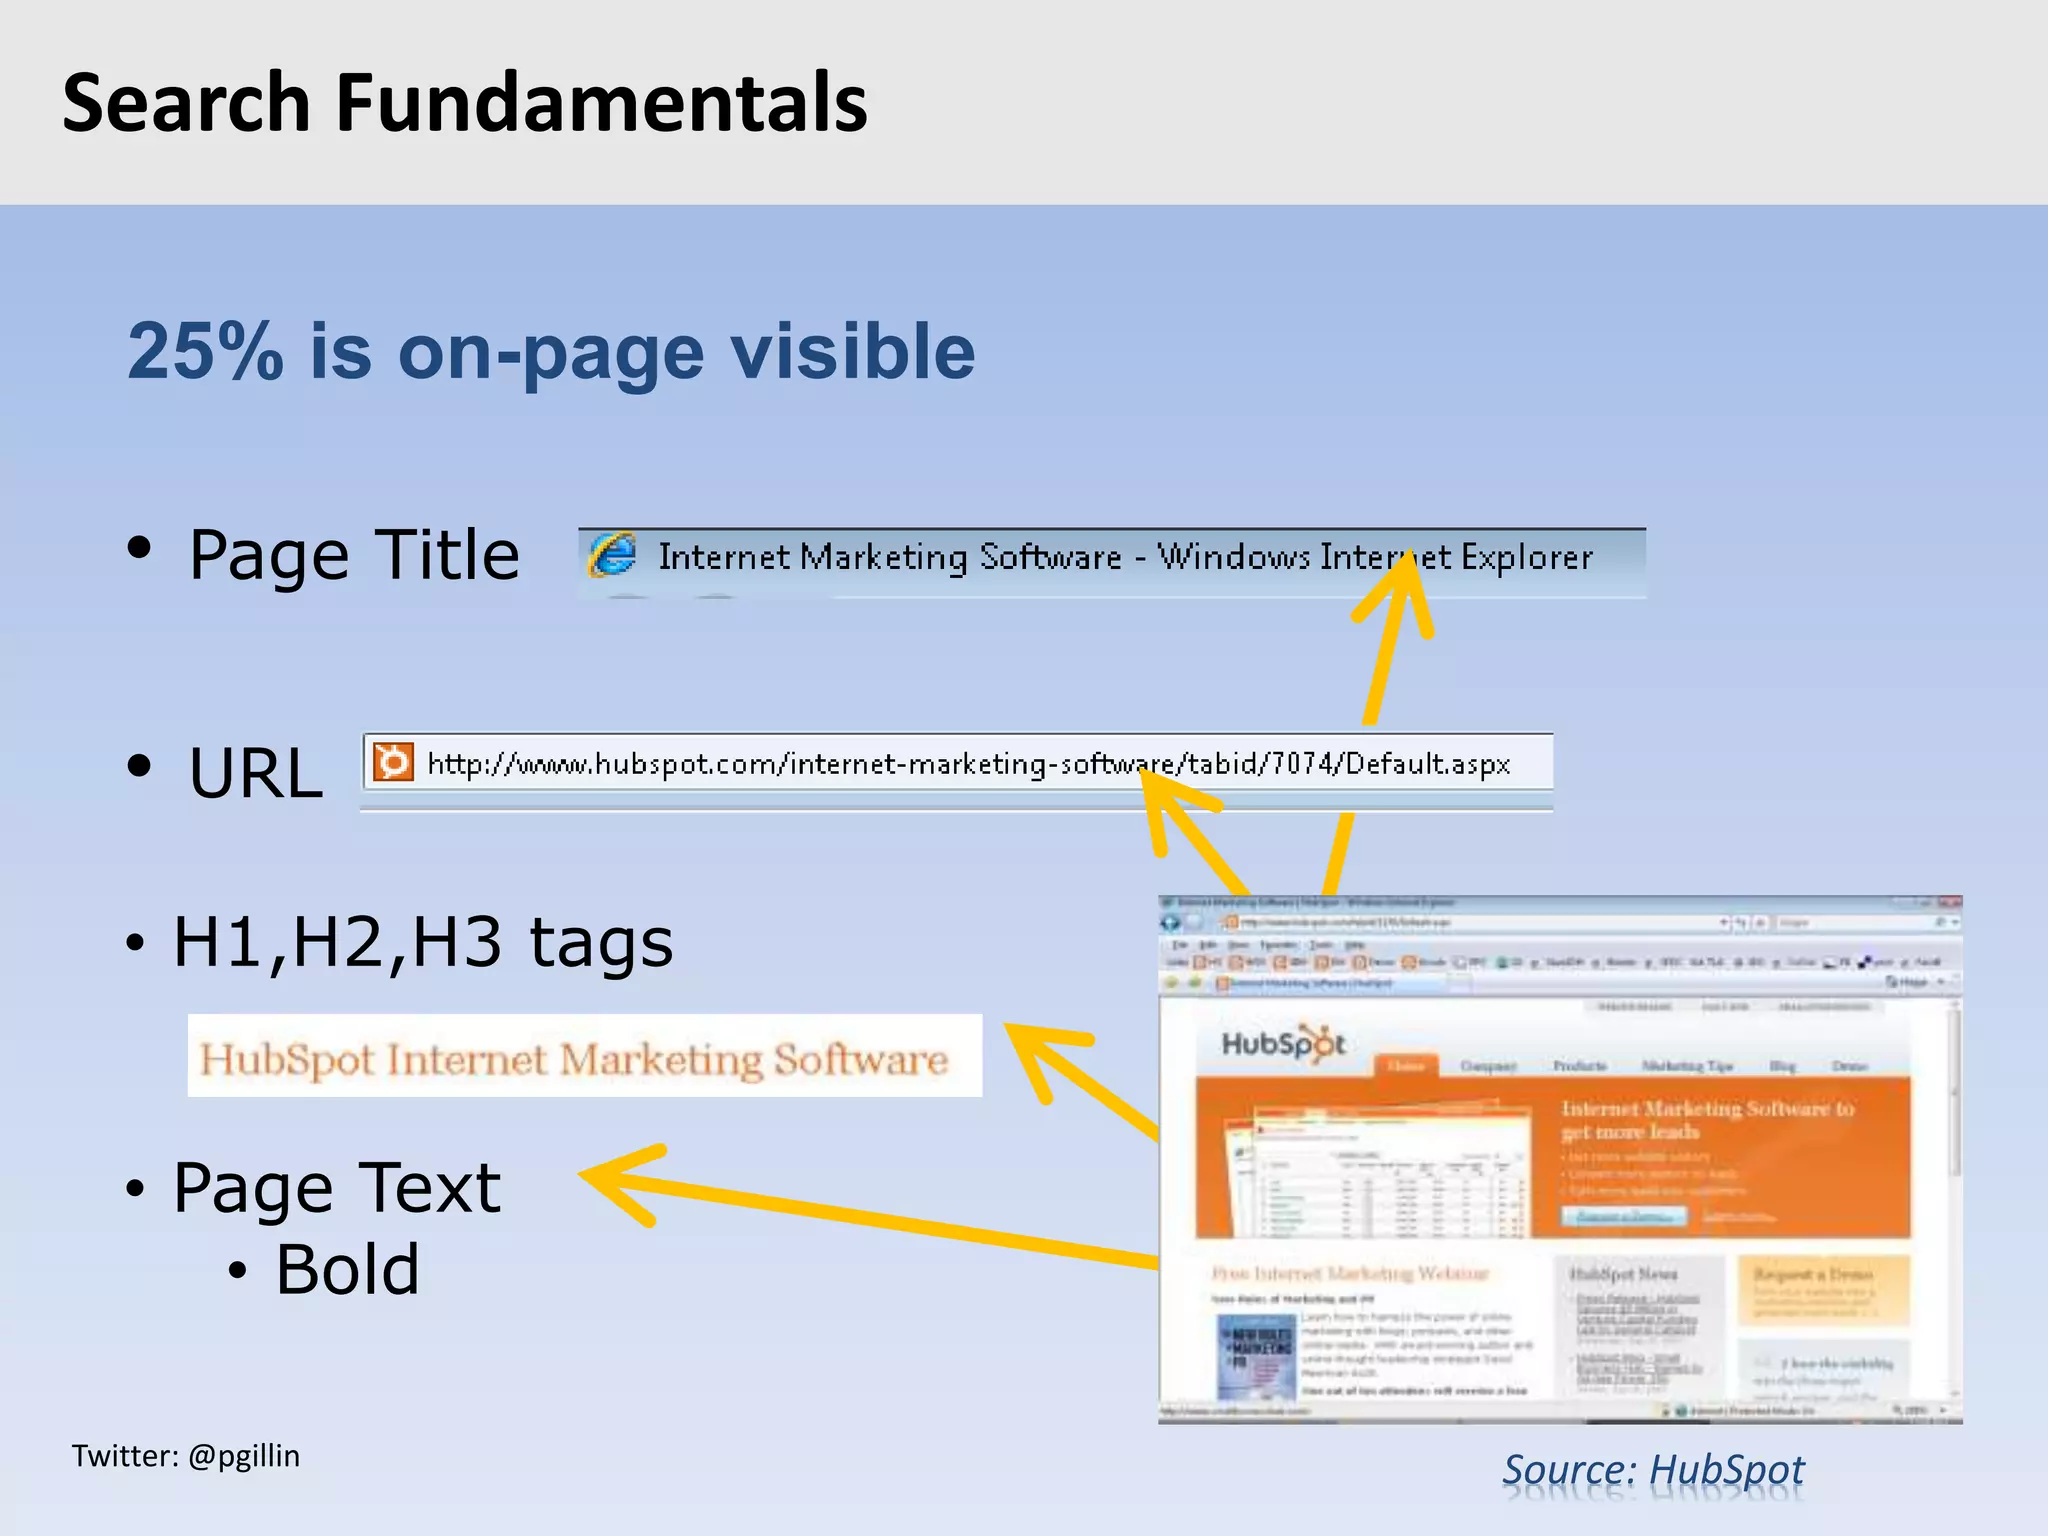Click the IE title bar text 'Internet Marketing Software'

(889, 557)
